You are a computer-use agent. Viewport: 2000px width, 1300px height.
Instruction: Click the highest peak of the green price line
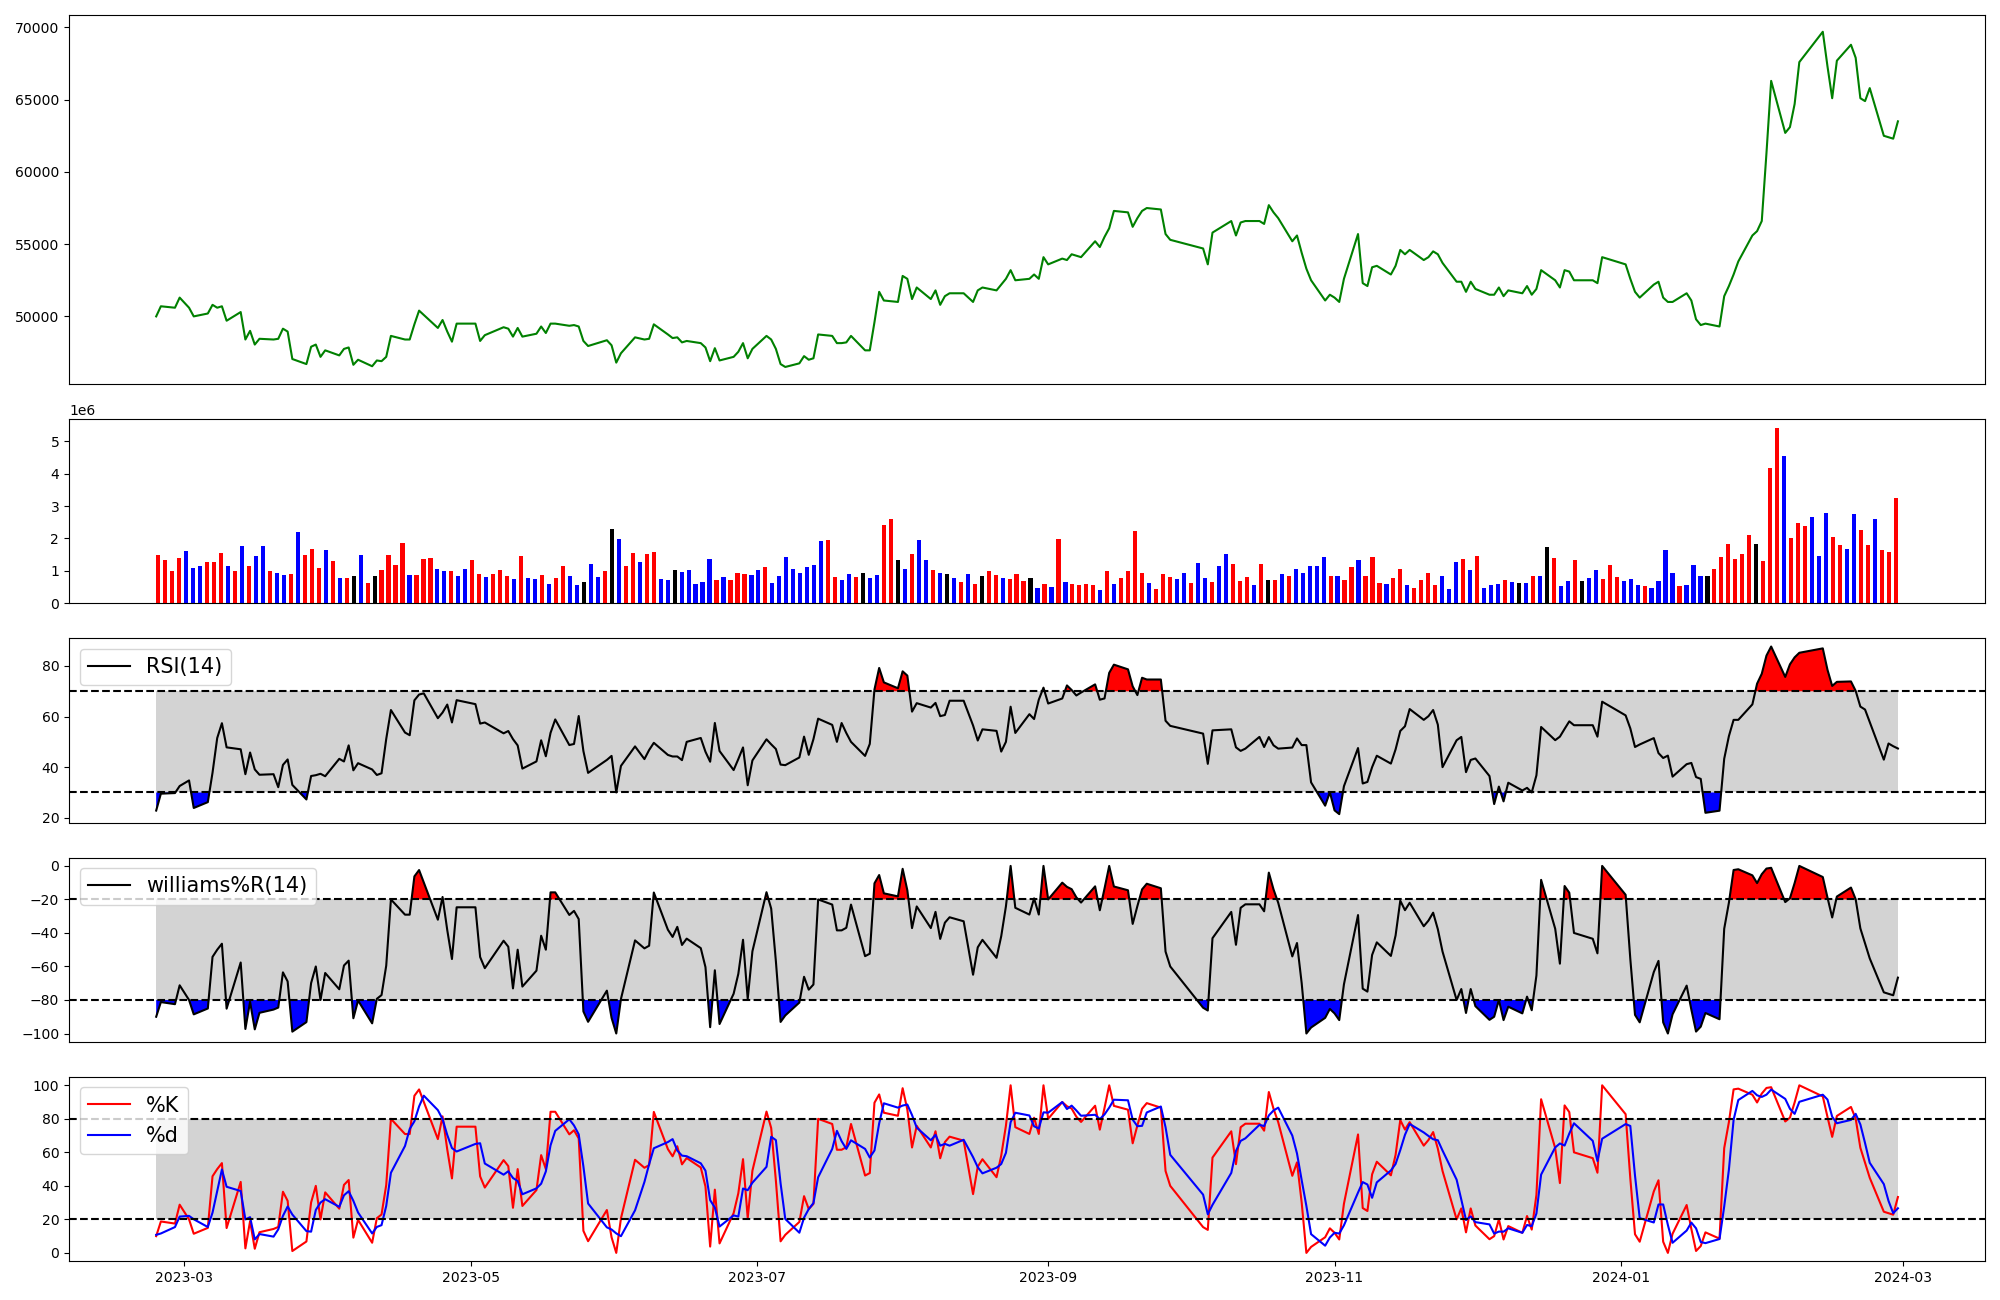[x=1823, y=32]
